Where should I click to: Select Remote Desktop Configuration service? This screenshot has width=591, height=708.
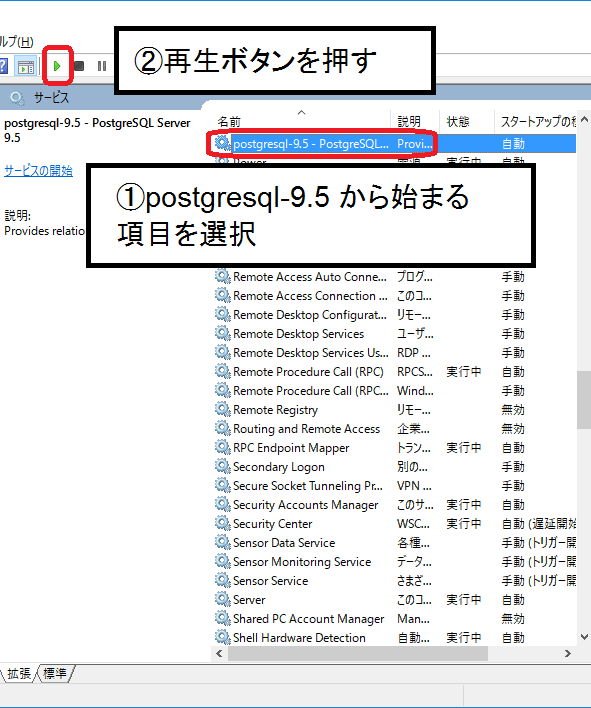point(395,315)
